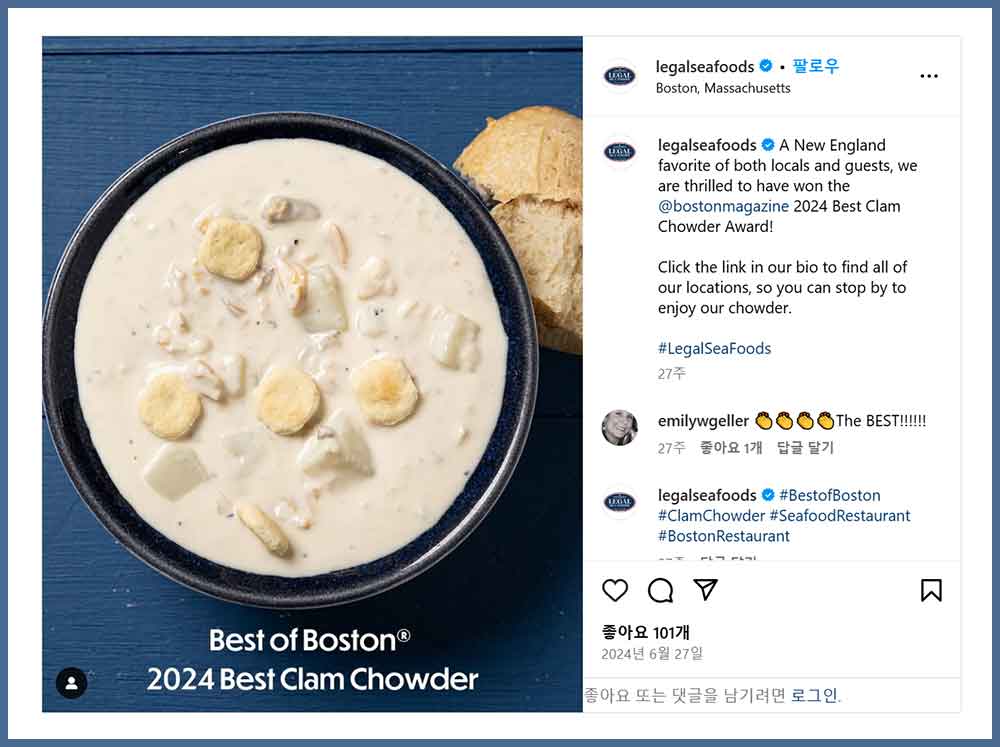The image size is (1000, 747).
Task: Show tagged accounts icon on photo
Action: click(71, 683)
